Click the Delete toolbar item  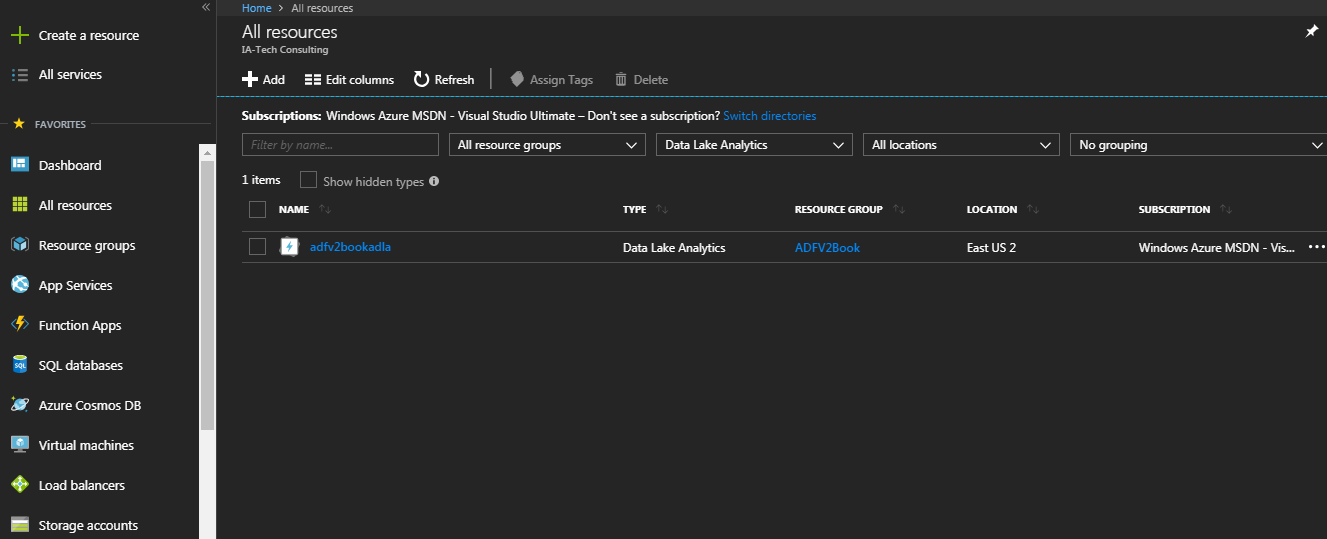coord(641,80)
